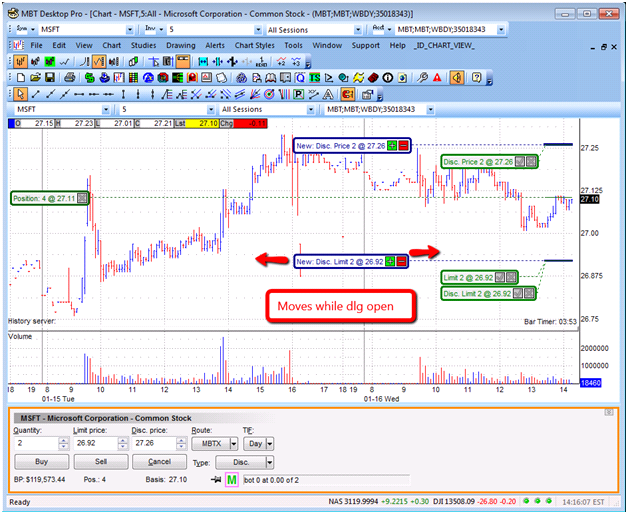Click checkmark on Disc. Price 2 @ 27.26 label
Viewport: 628px width, 514px height.
(x=519, y=162)
